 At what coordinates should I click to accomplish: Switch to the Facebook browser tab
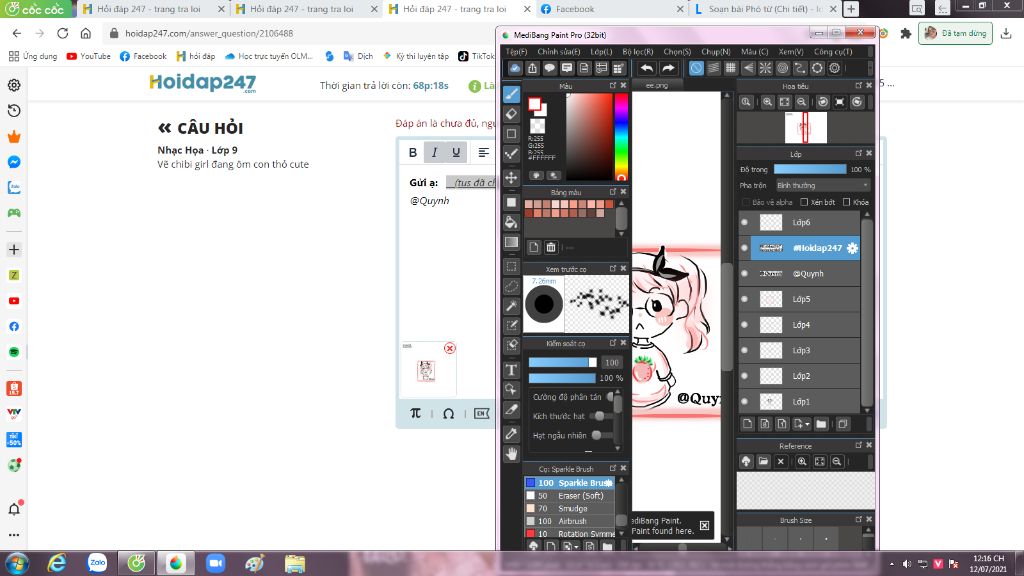[611, 9]
